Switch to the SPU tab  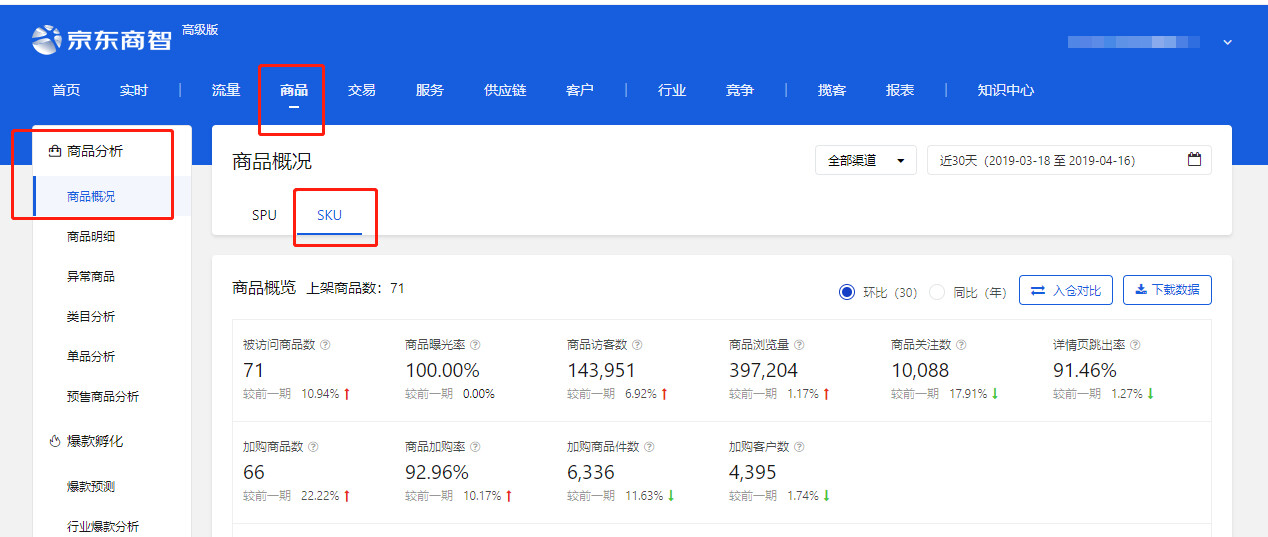click(264, 215)
